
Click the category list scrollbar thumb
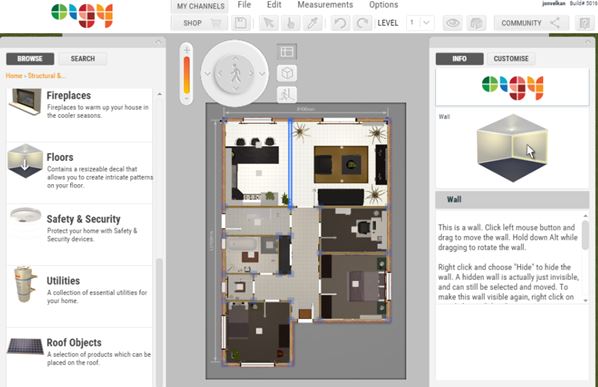(x=159, y=322)
